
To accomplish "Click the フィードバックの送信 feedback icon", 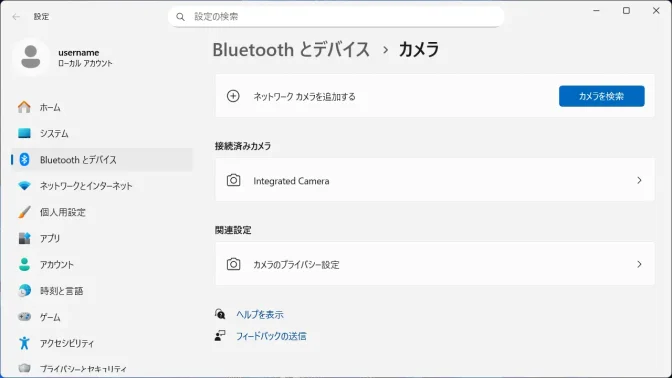I will click(x=220, y=336).
